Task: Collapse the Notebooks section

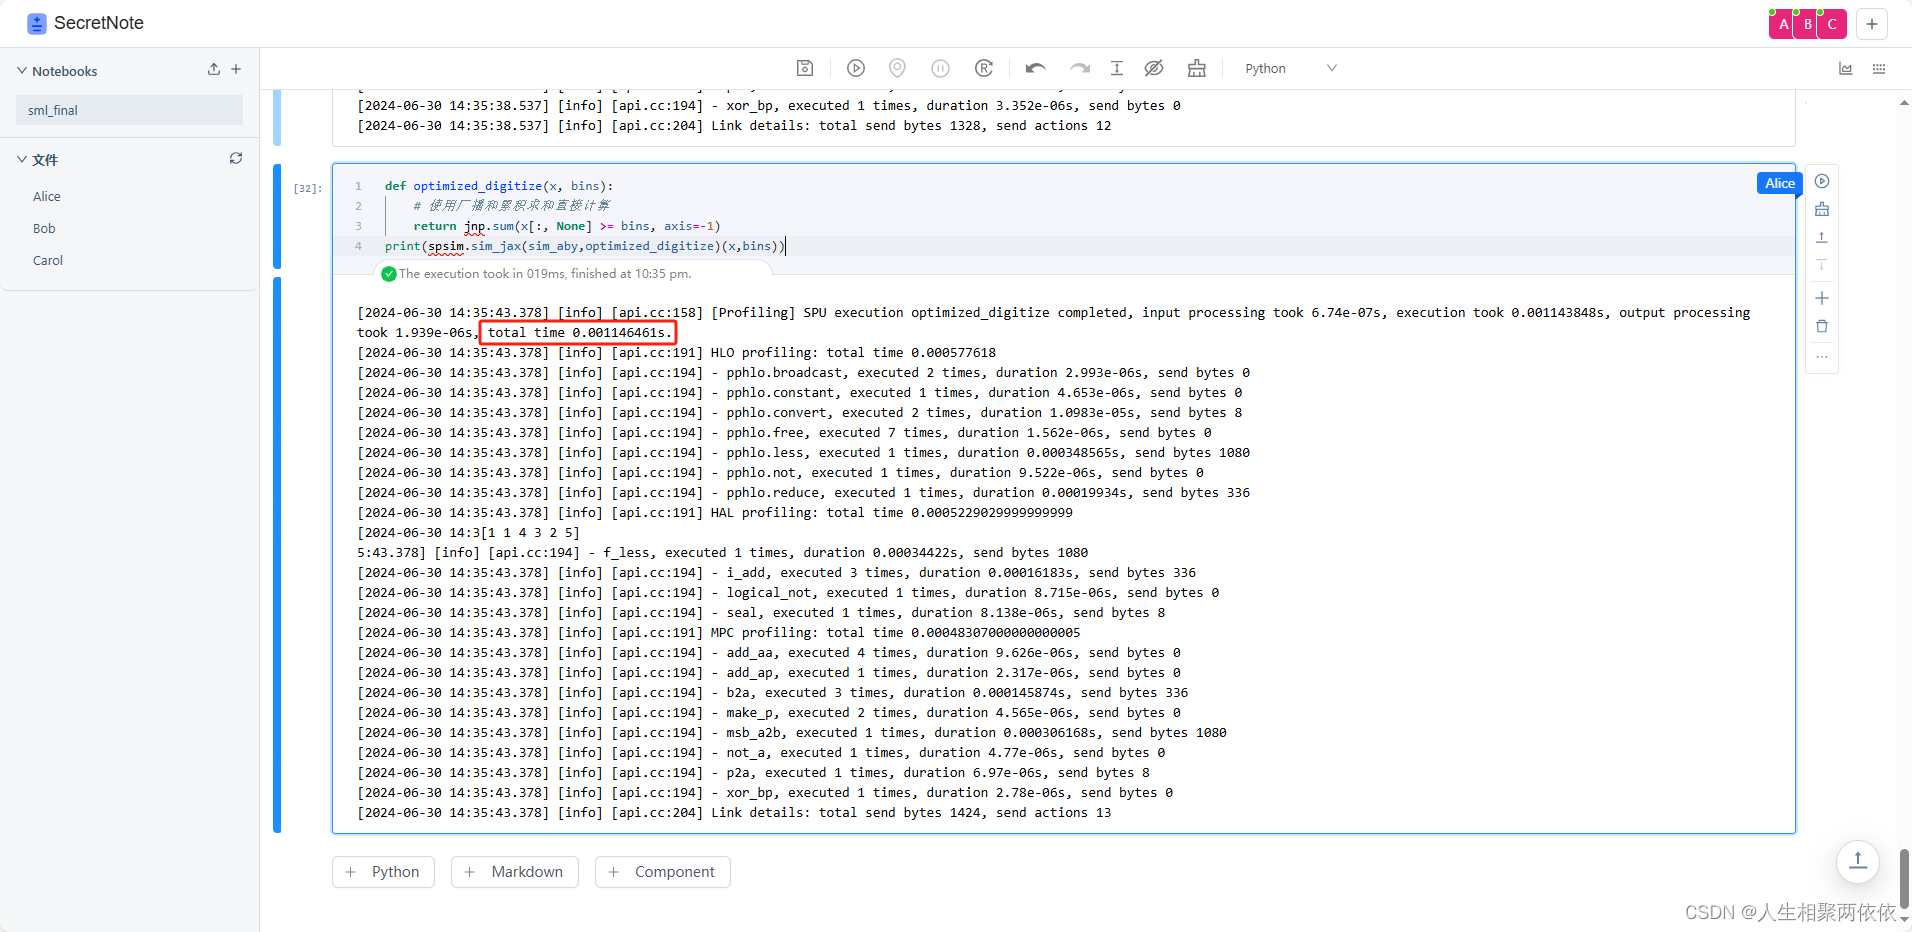Action: 22,71
